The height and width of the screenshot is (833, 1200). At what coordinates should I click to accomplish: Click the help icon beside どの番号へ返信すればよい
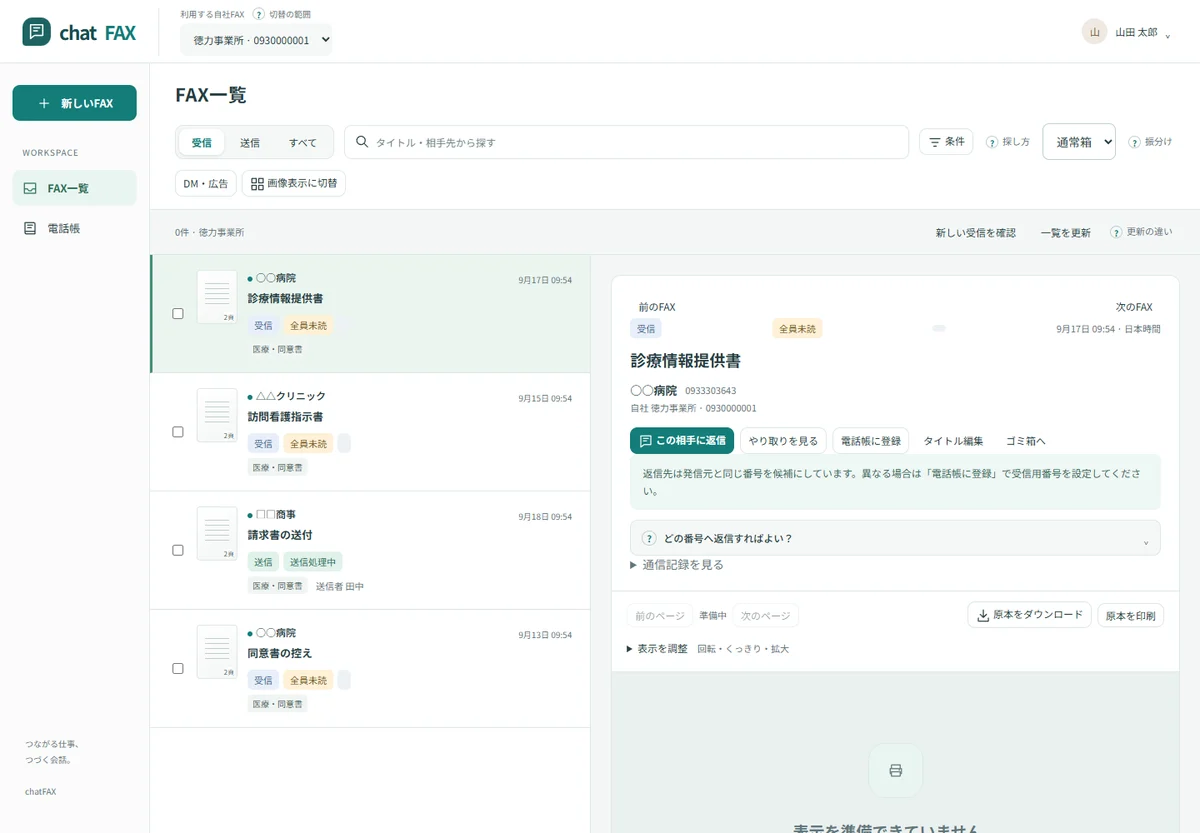(x=649, y=538)
